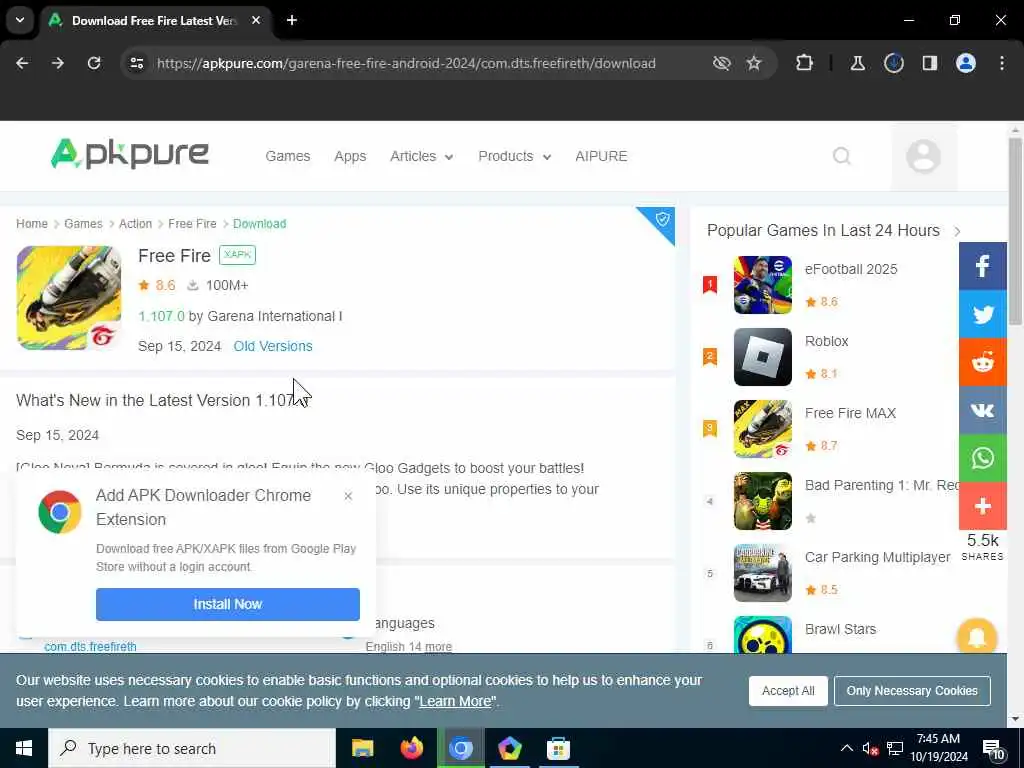Click Install Now extension button
This screenshot has height=768, width=1024.
click(x=227, y=604)
